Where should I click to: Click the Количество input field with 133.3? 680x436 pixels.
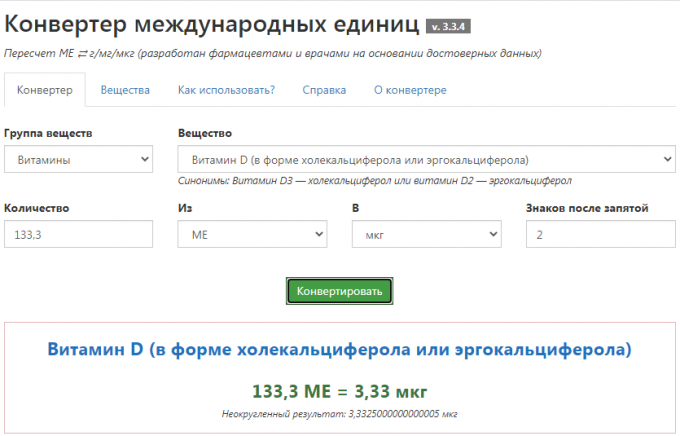[x=78, y=234]
